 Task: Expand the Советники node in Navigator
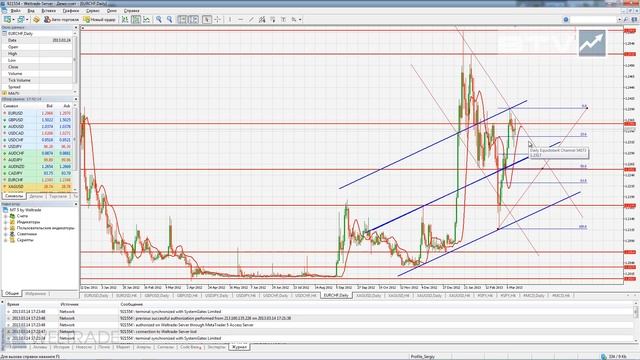pos(6,234)
